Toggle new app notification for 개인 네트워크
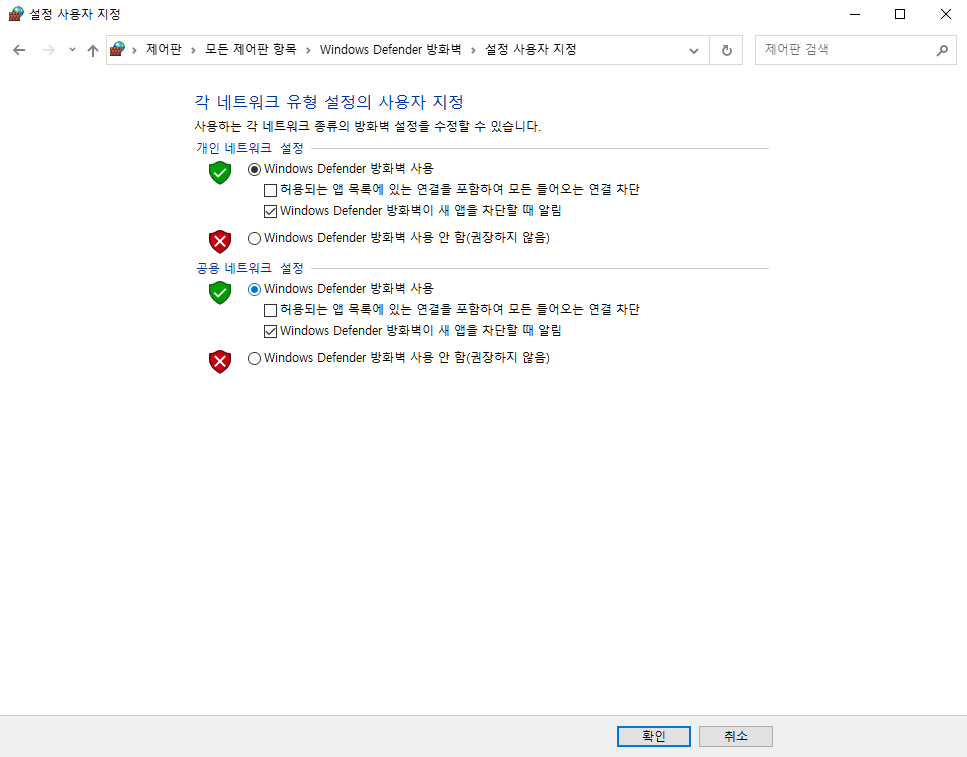967x757 pixels. tap(270, 212)
